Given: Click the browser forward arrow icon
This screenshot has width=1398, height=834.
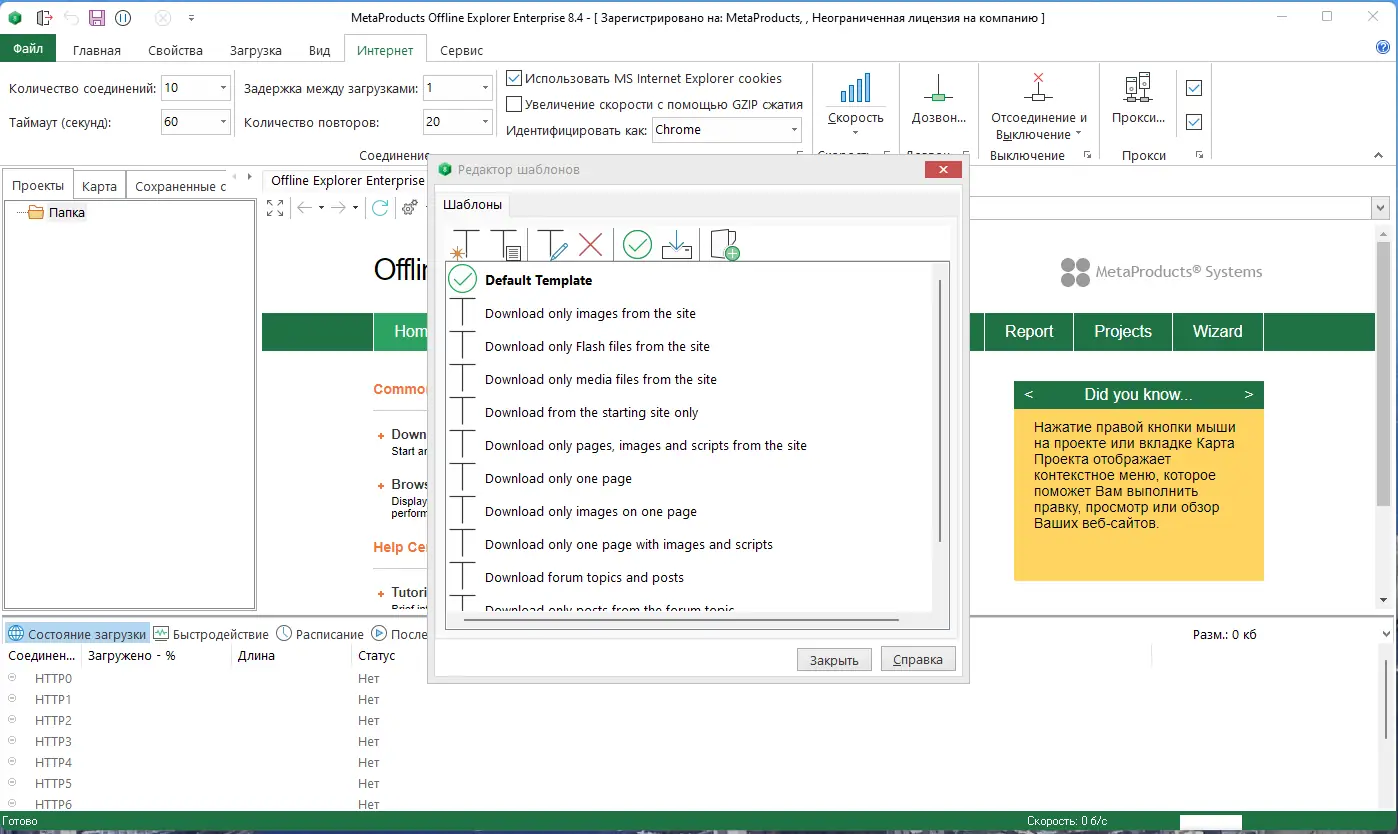Looking at the screenshot, I should click(x=339, y=207).
